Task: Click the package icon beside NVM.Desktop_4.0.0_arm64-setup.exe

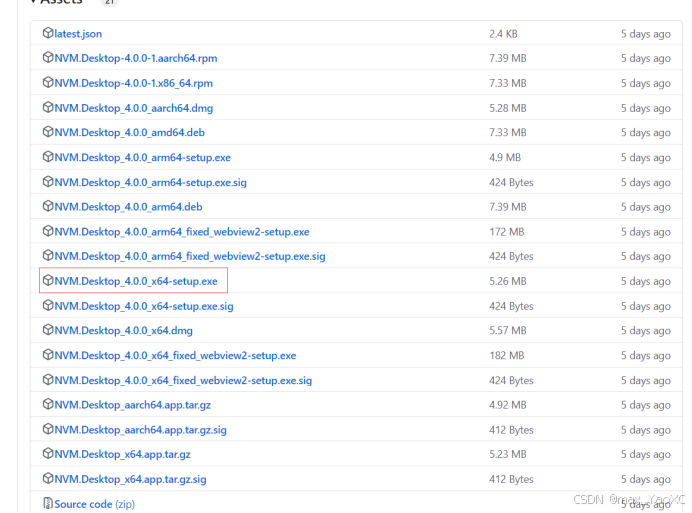Action: (48, 157)
